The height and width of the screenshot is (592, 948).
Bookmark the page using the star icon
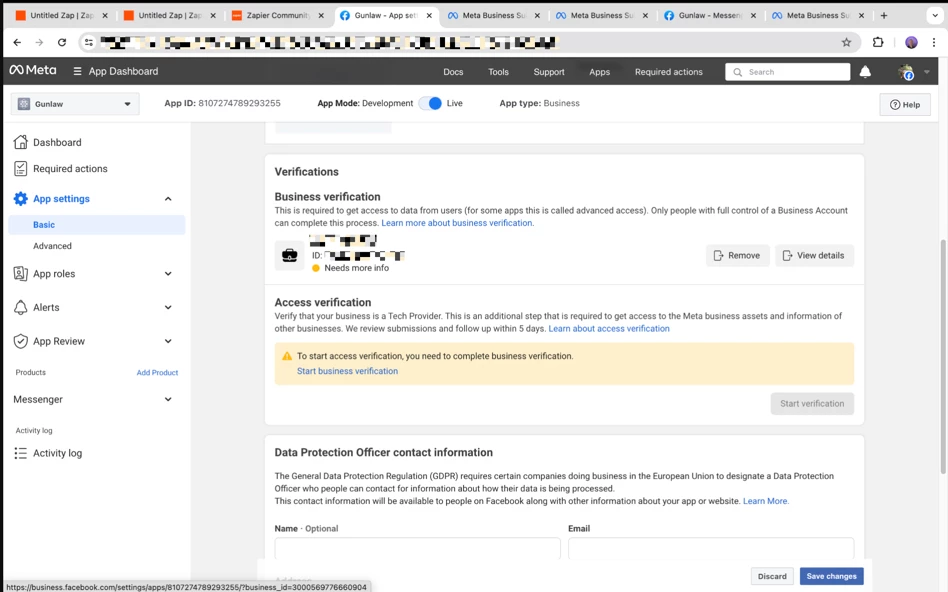[x=846, y=42]
